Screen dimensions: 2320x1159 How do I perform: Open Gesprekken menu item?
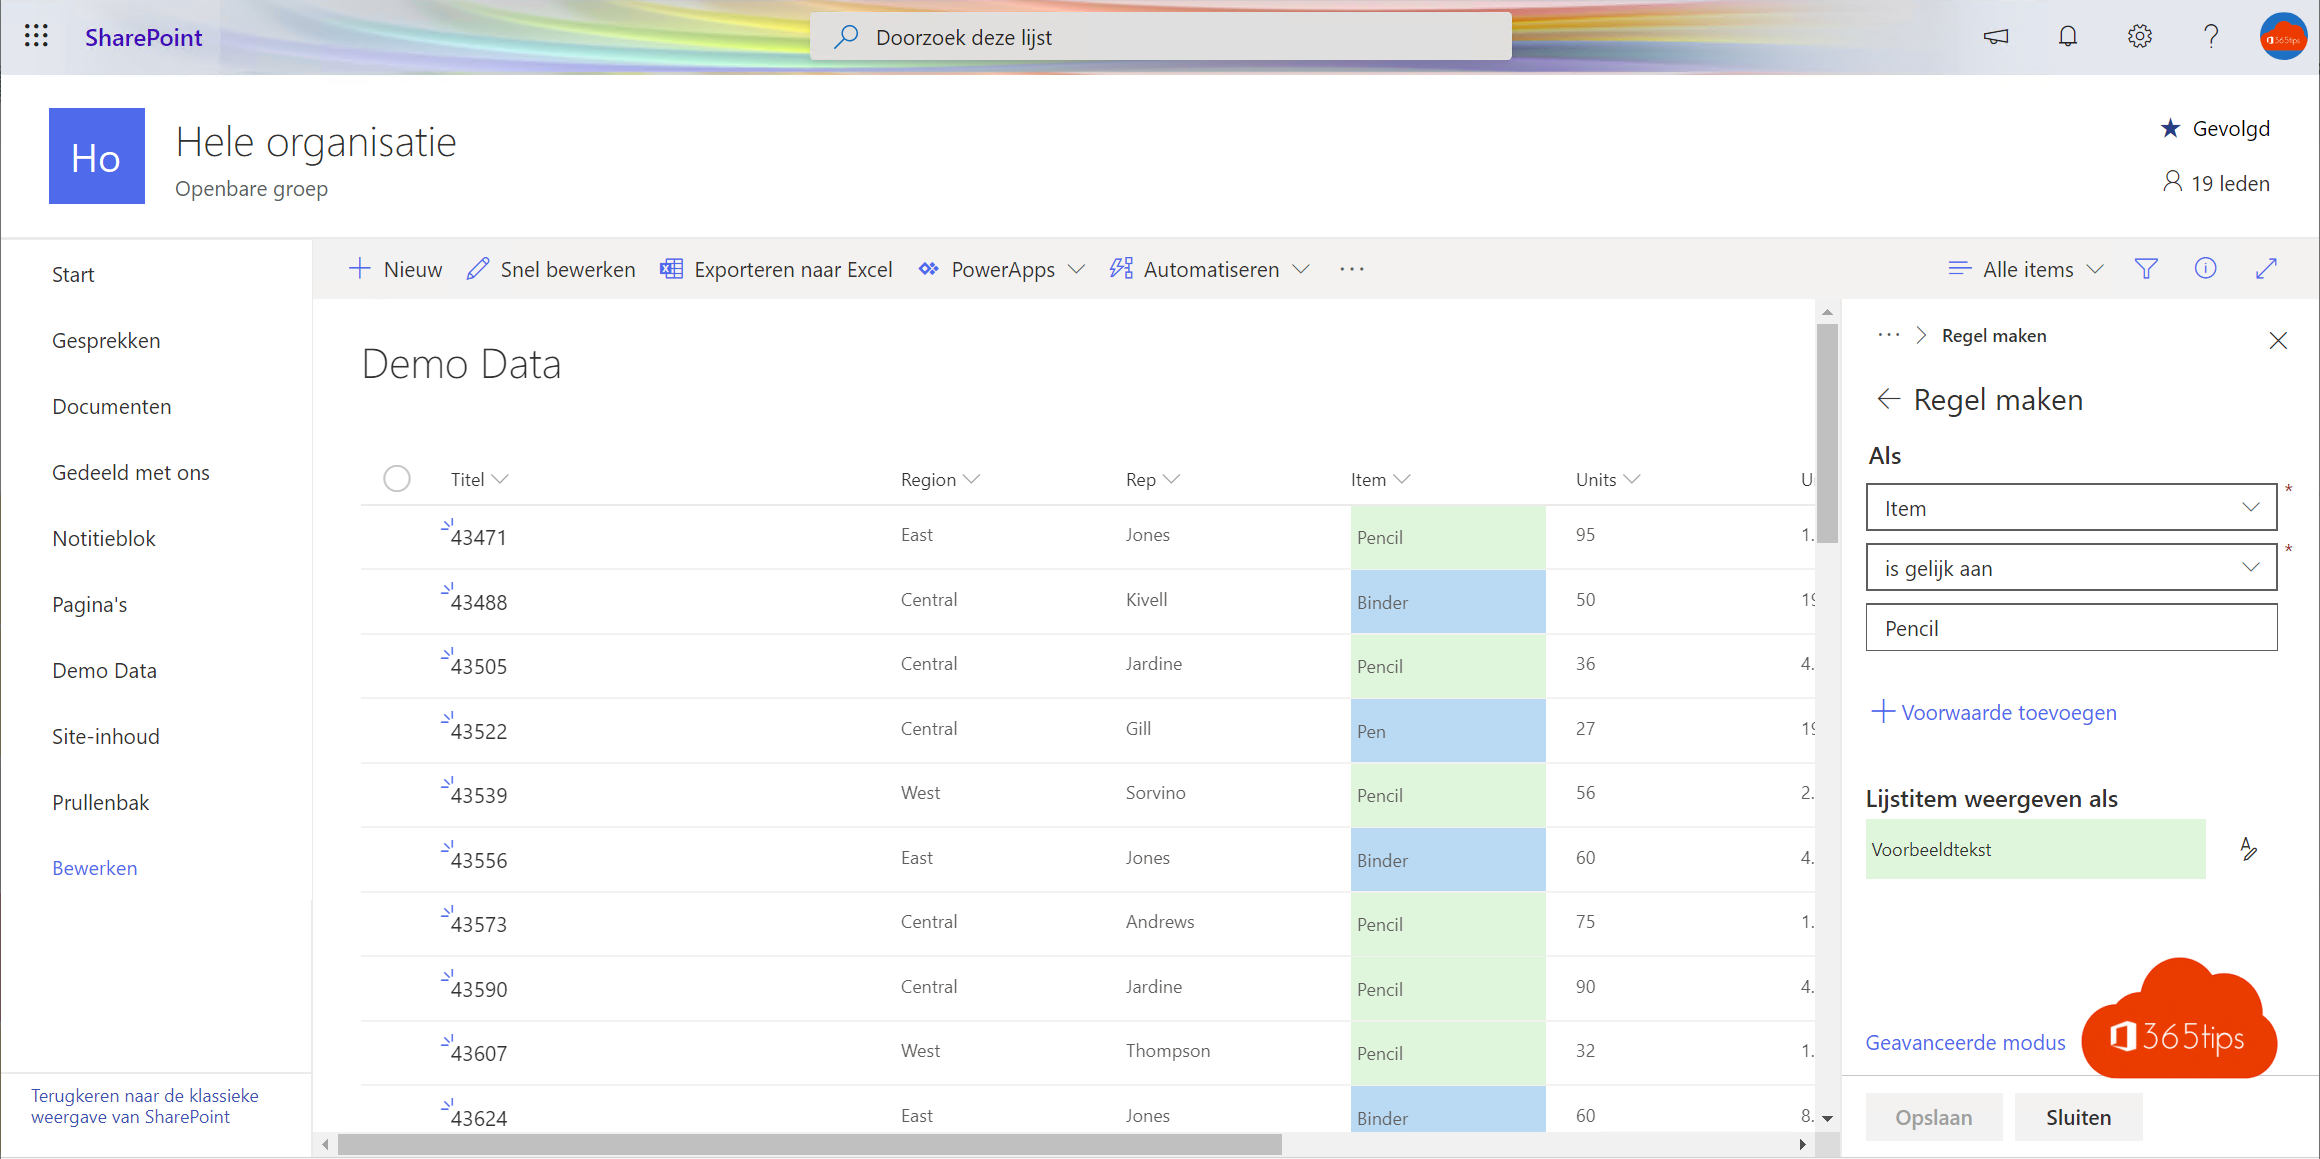tap(107, 339)
